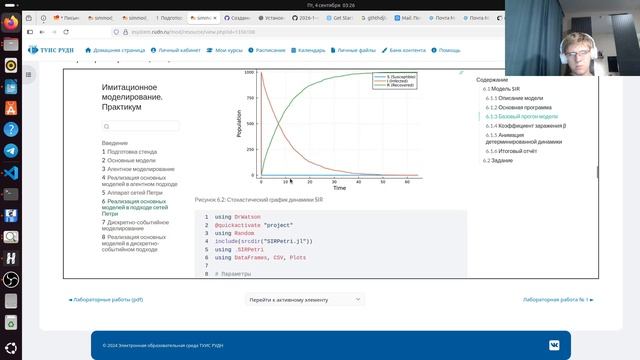Launch OBS Studio from the dock

11,280
